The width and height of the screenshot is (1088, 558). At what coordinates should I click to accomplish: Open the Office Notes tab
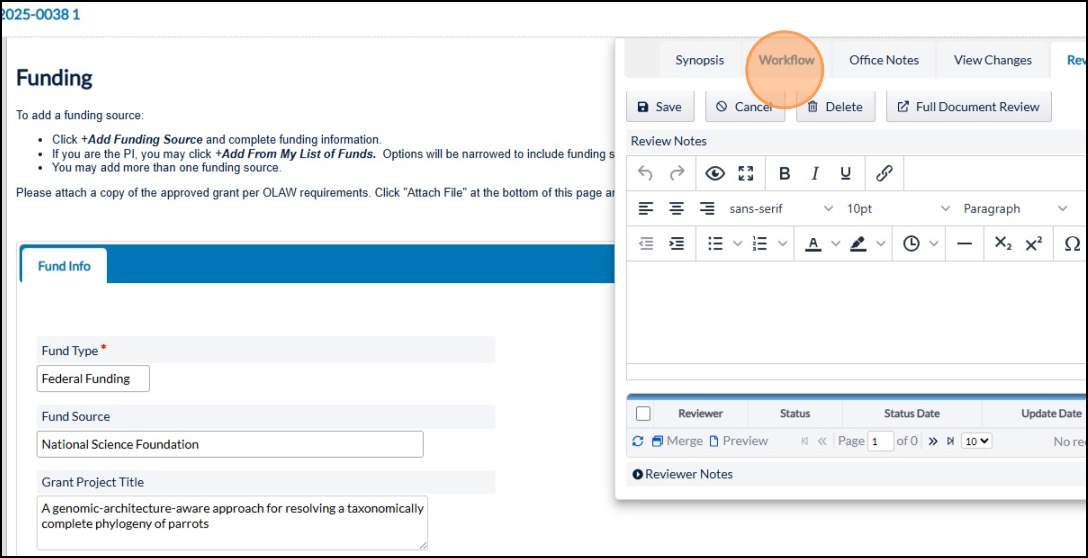pos(884,60)
